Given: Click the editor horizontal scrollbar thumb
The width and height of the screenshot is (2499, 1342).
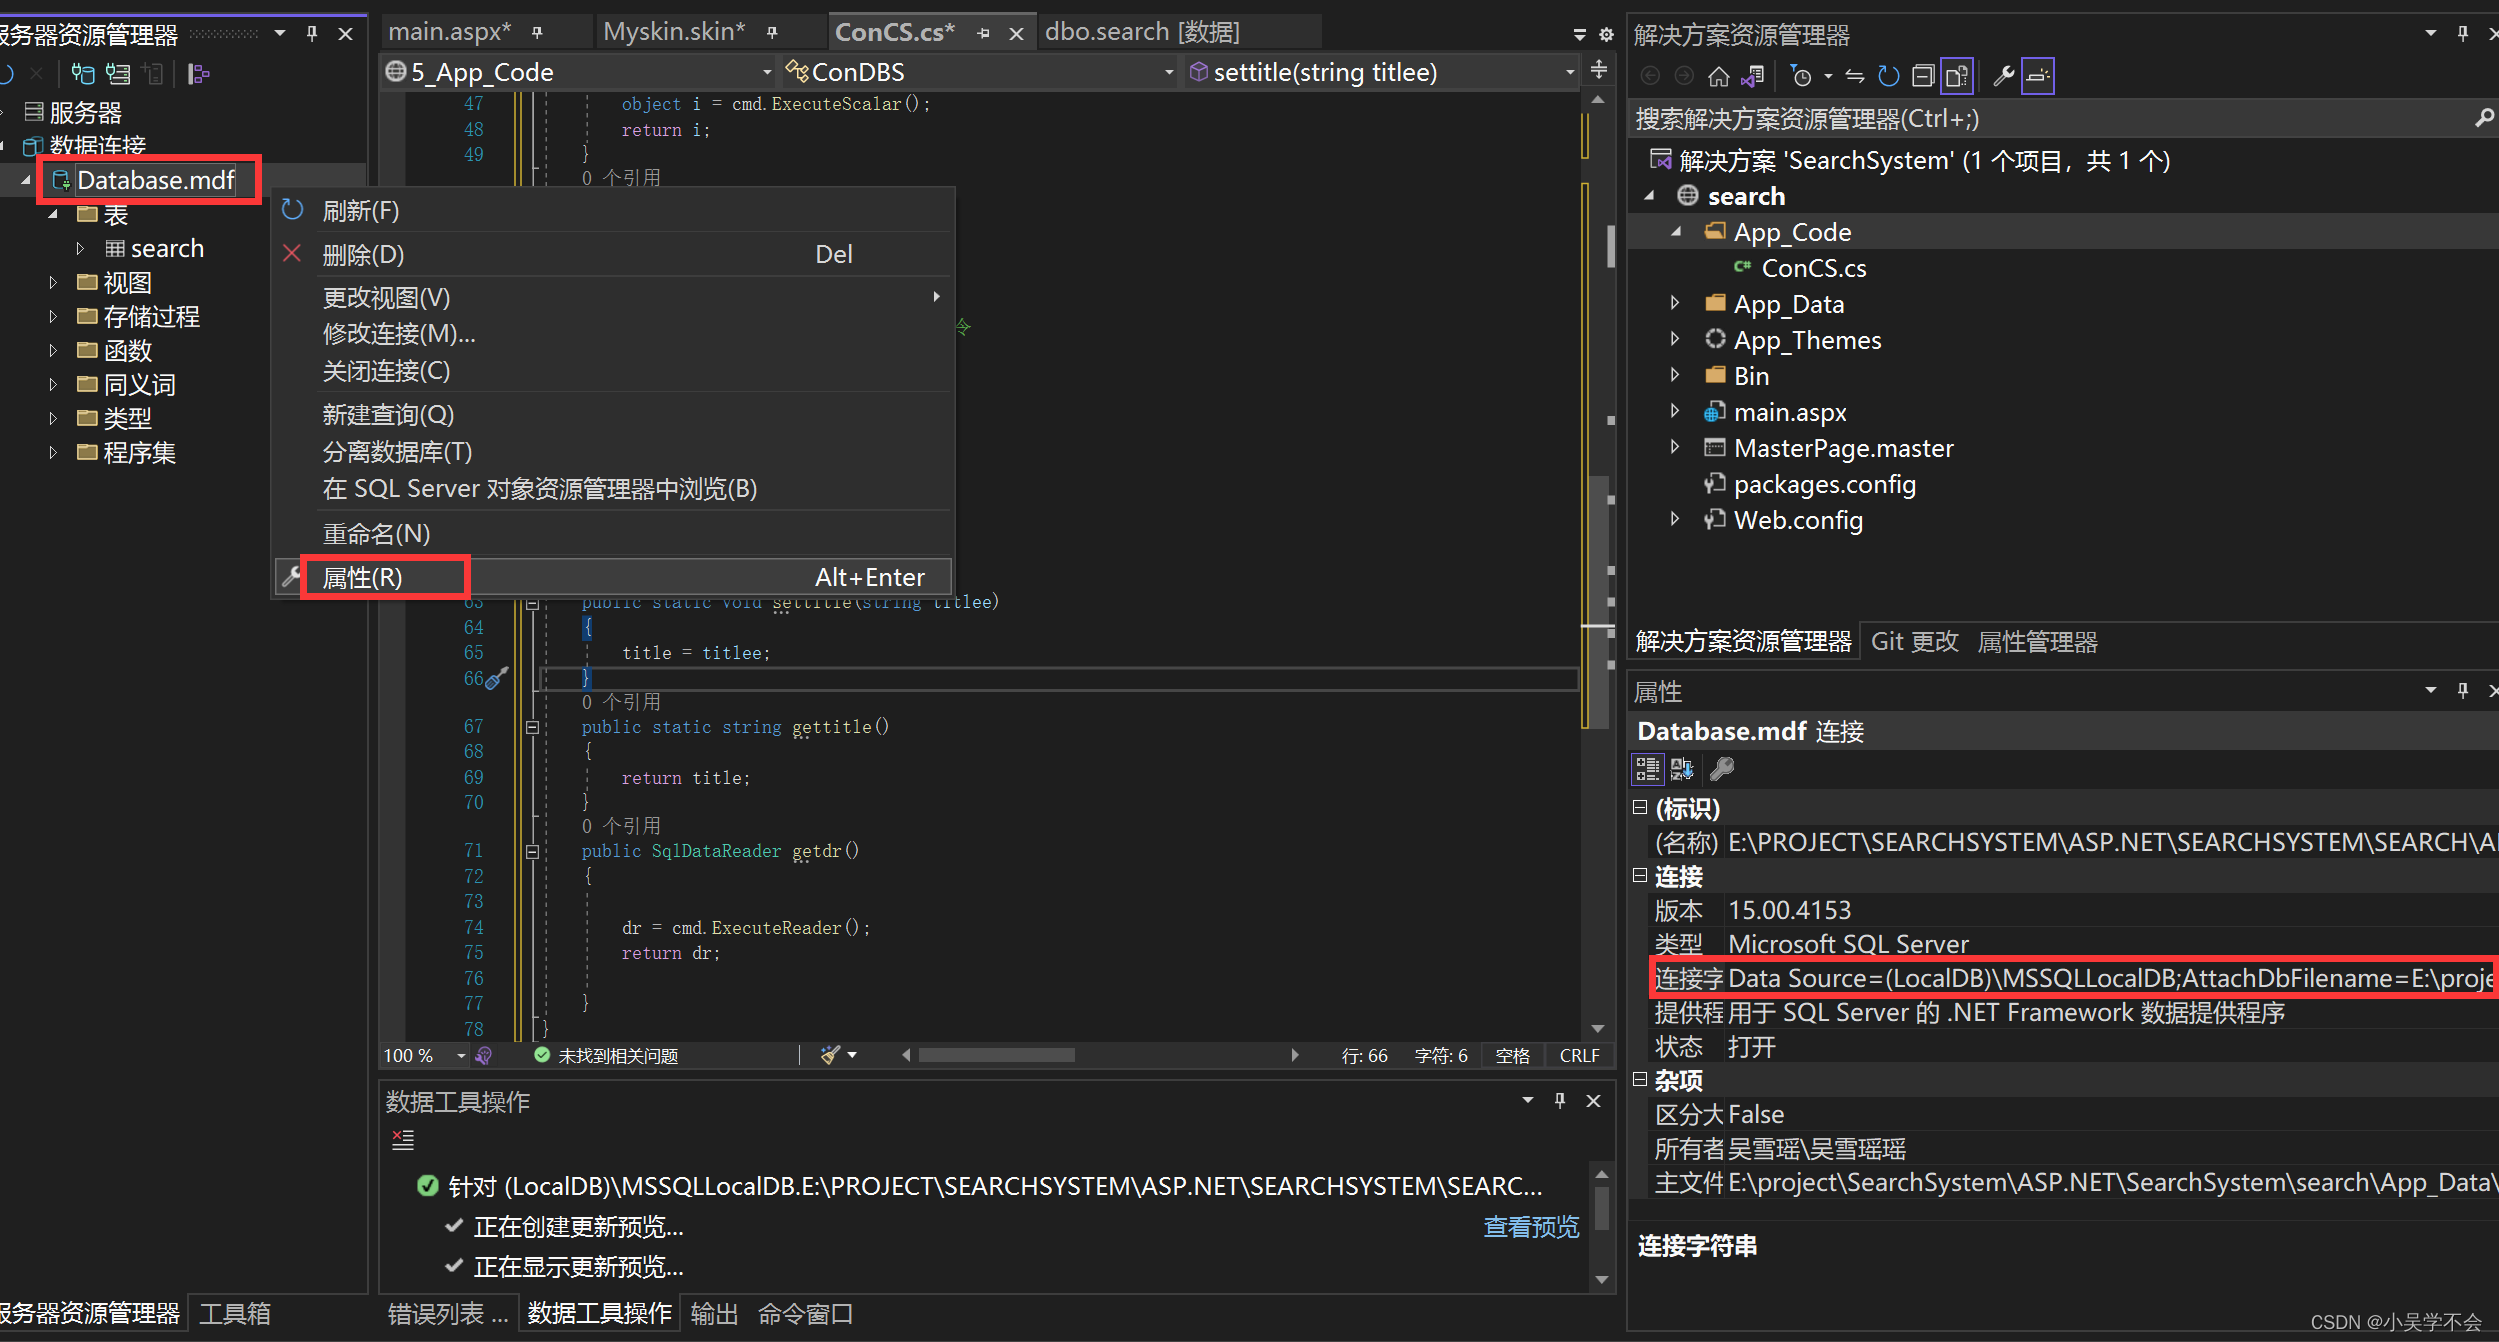Looking at the screenshot, I should (996, 1055).
